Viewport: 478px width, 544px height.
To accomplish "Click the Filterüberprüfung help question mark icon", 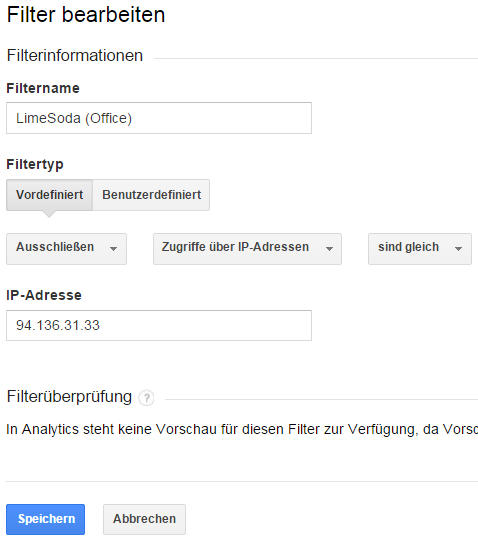I will [x=146, y=398].
